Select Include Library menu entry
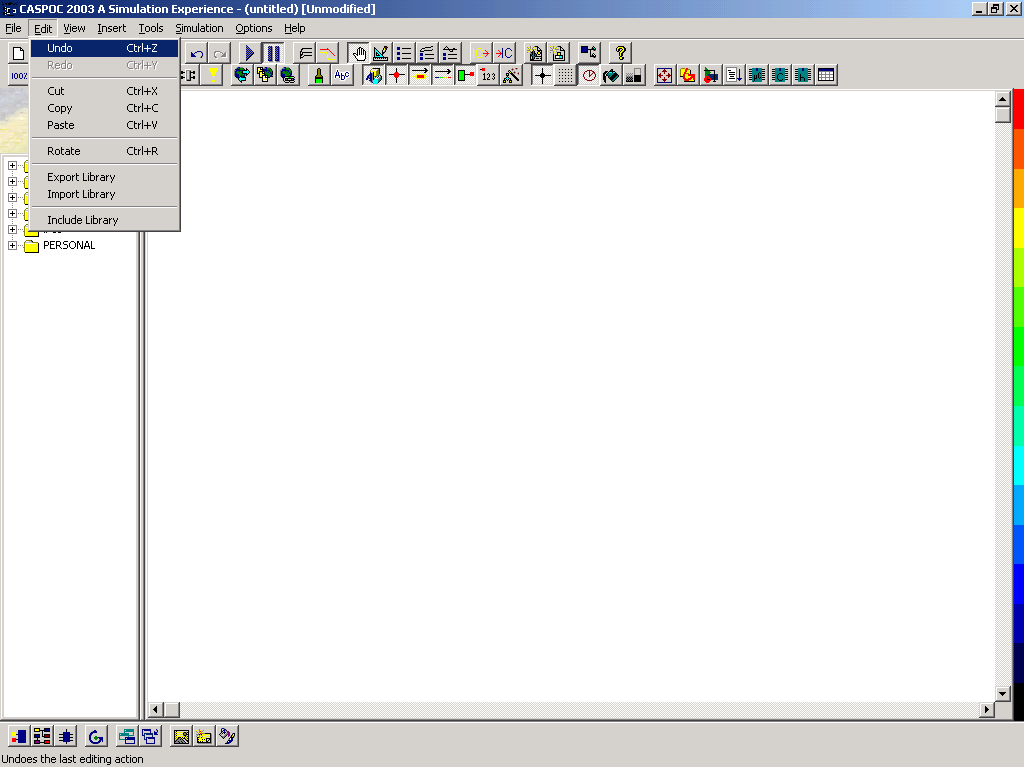Viewport: 1024px width, 768px height. 104,221
